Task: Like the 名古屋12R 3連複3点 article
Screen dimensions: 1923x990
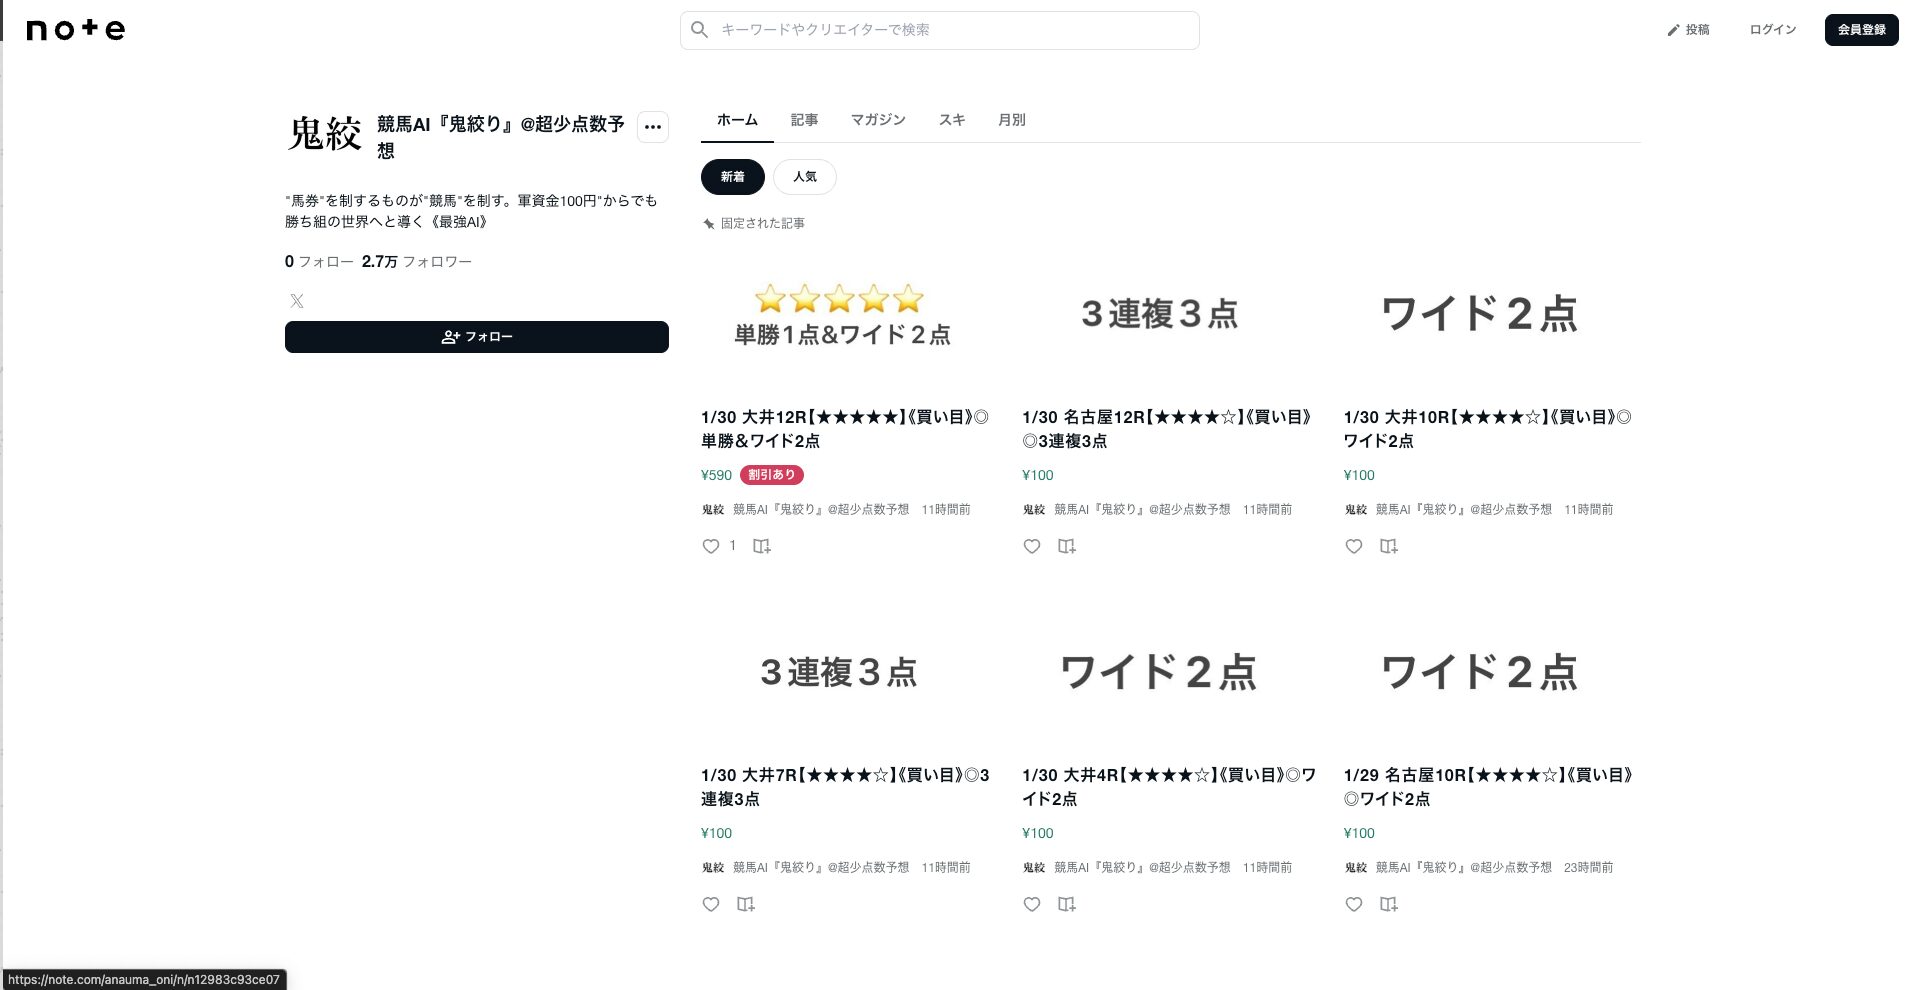Action: (x=1032, y=546)
